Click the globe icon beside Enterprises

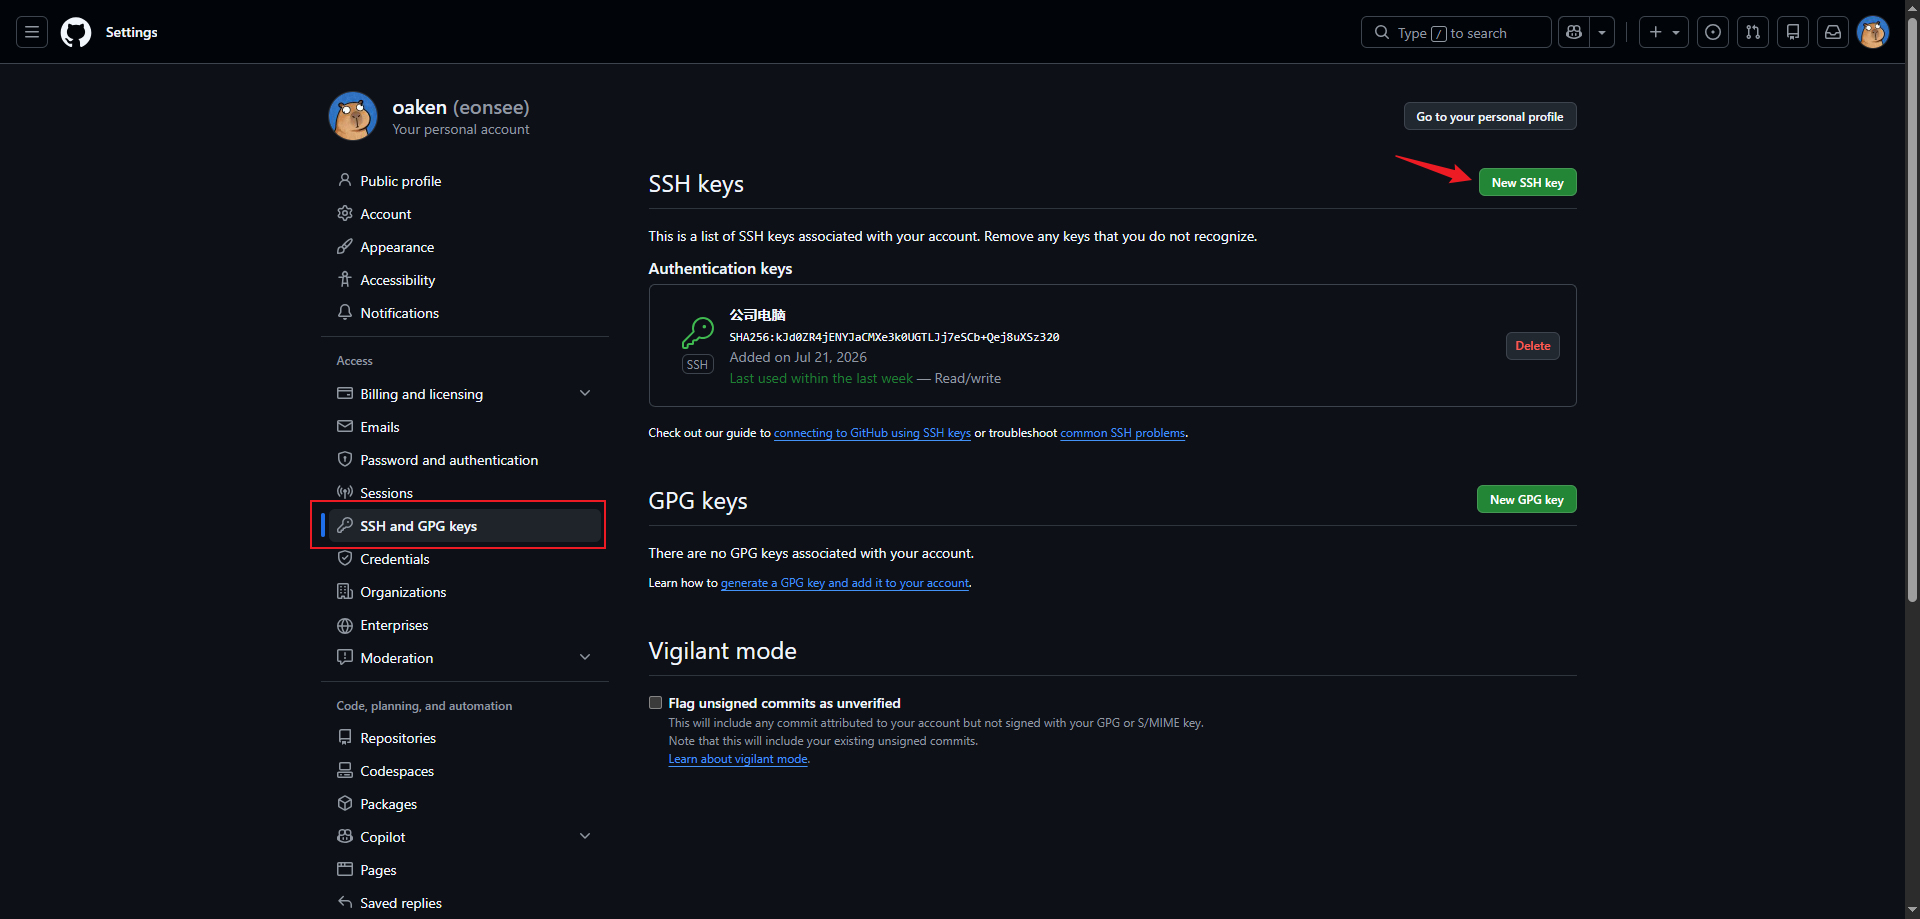(345, 625)
